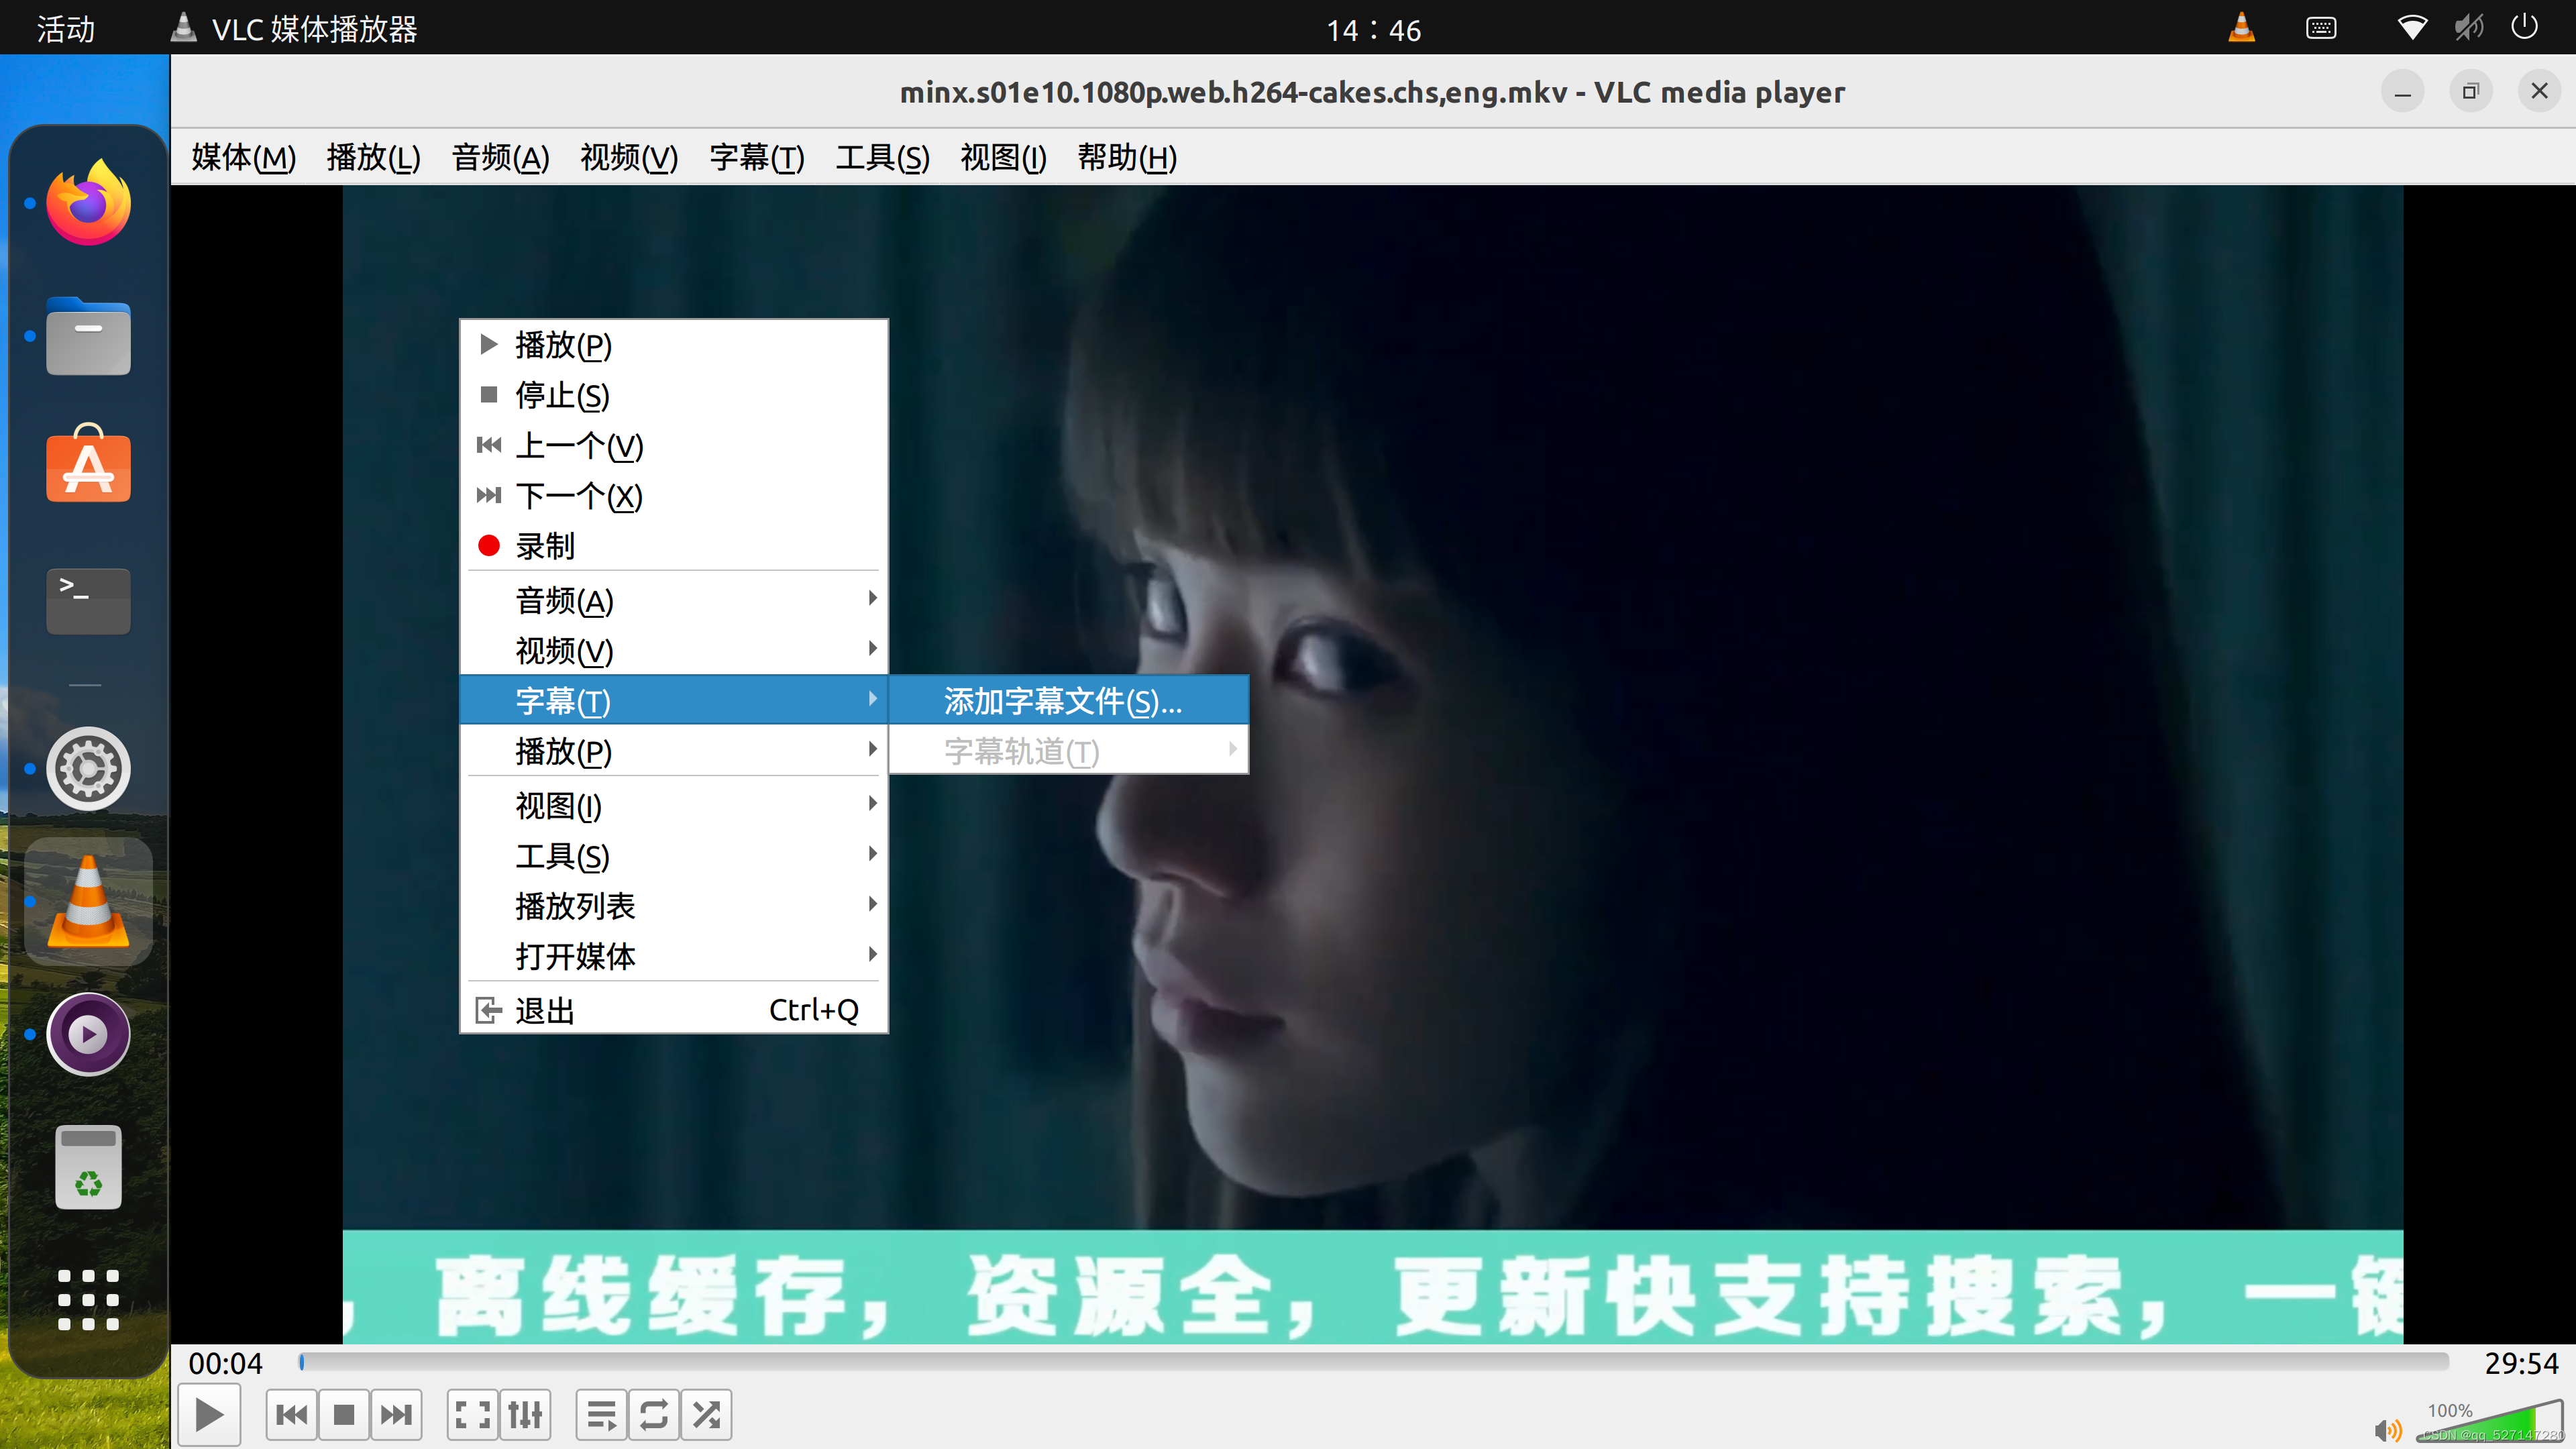Open the 14:46 clock panel
2576x1449 pixels.
1373,30
